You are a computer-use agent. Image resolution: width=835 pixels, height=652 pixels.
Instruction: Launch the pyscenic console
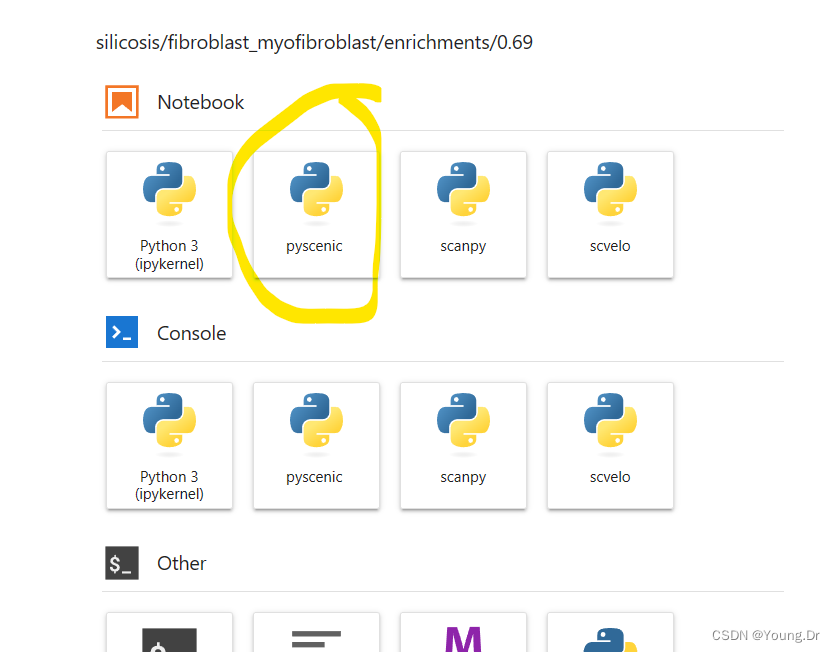coord(316,446)
